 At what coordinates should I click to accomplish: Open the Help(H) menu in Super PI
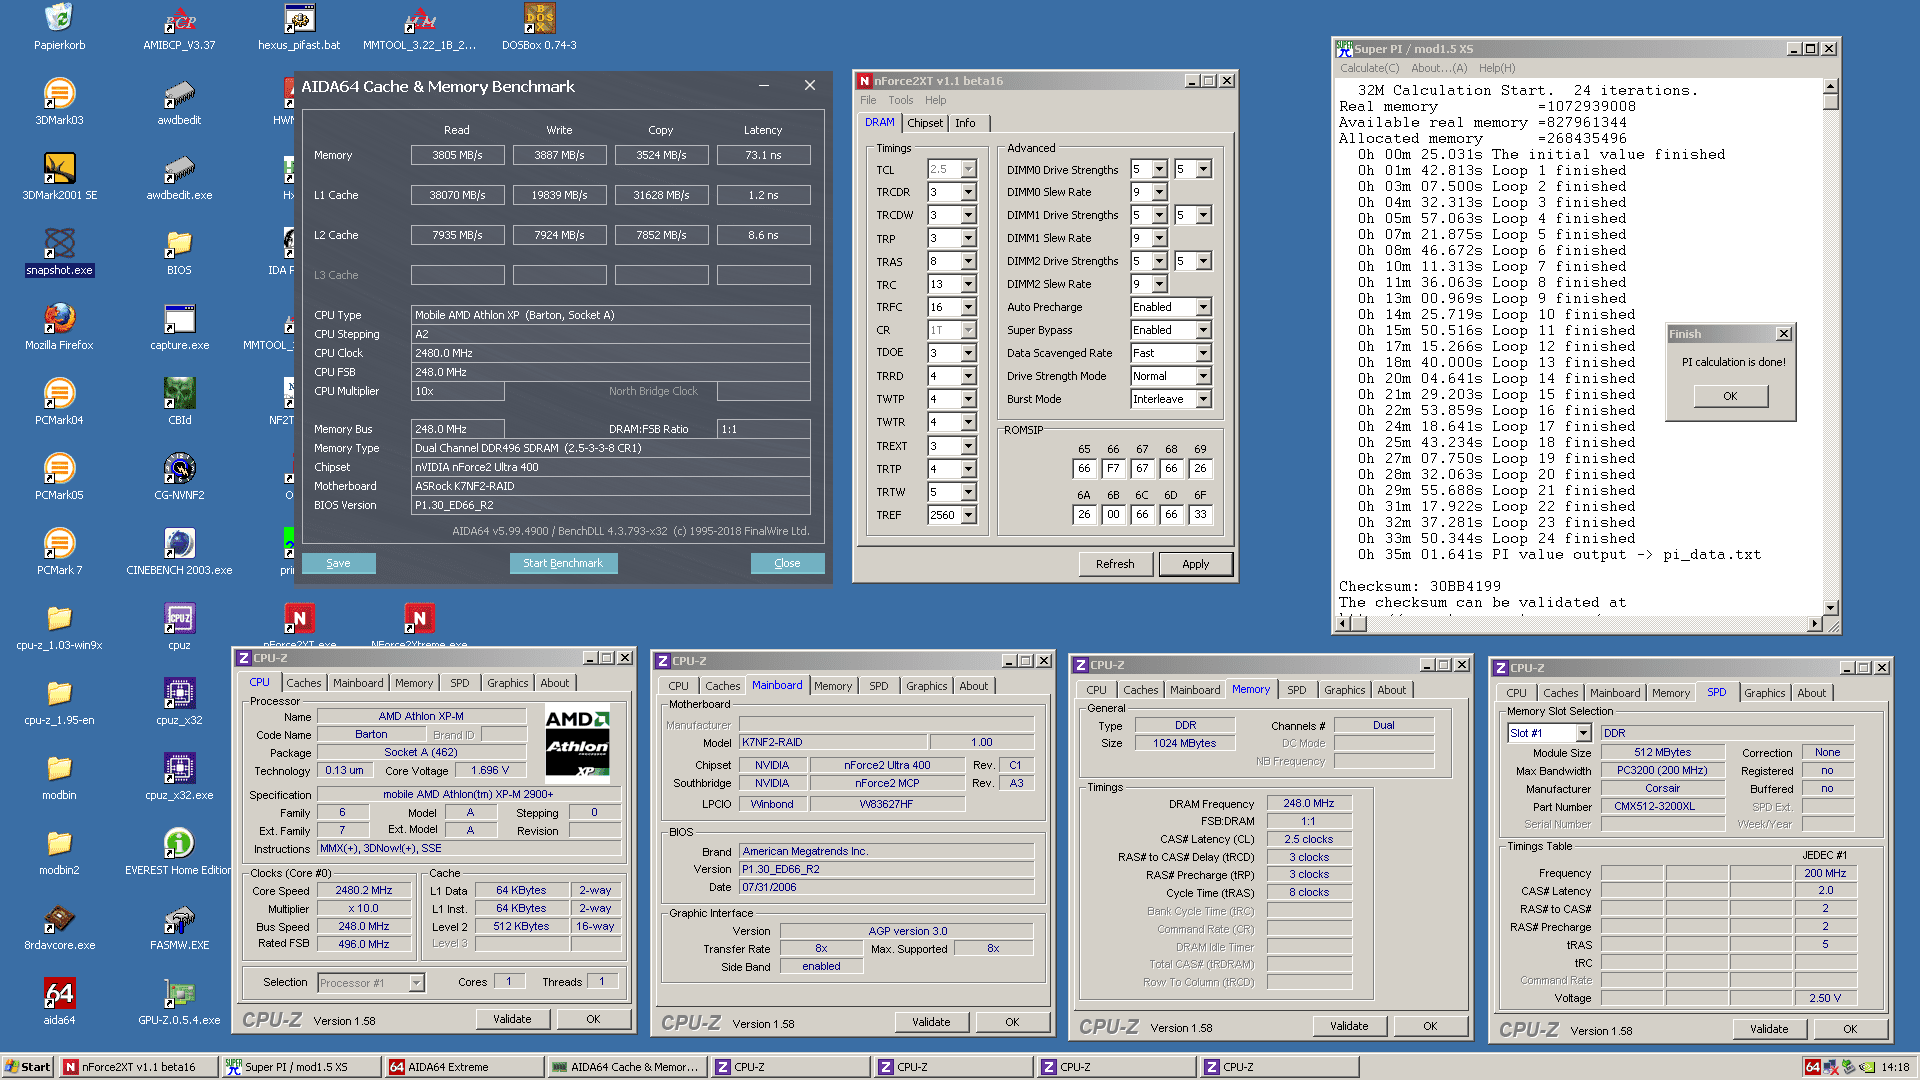pos(1497,68)
